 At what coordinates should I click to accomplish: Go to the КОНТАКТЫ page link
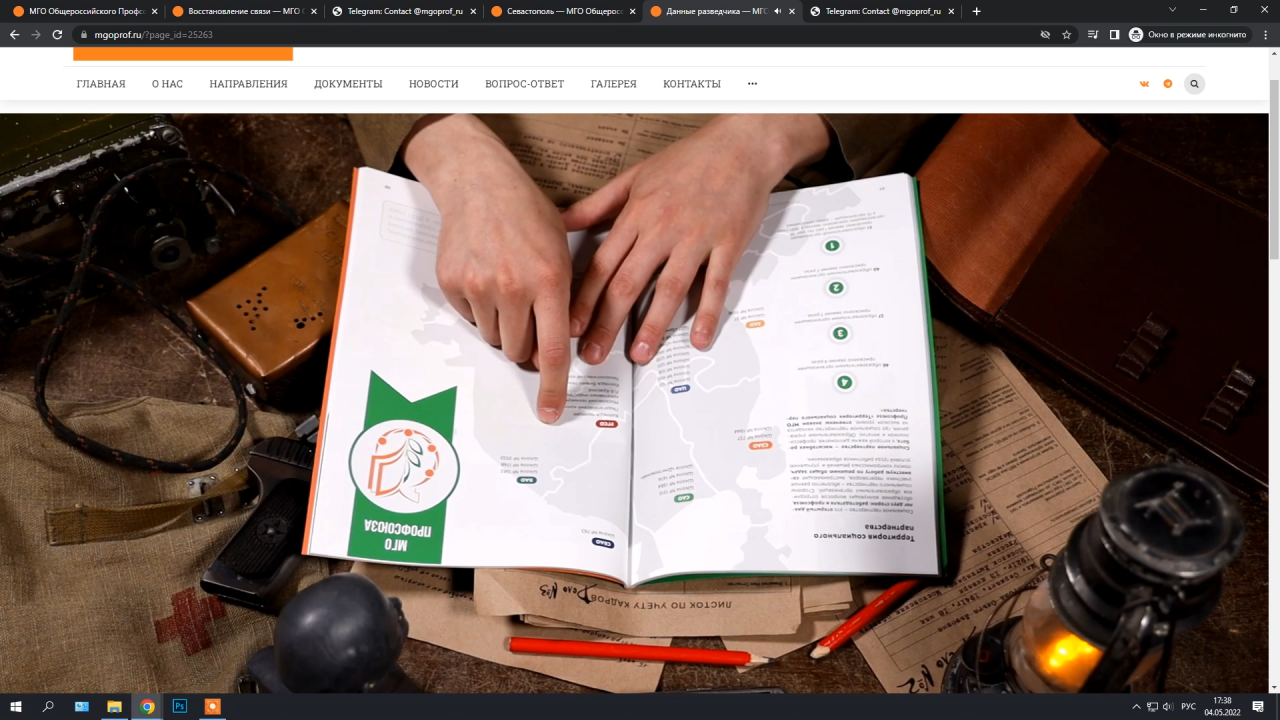pyautogui.click(x=691, y=84)
